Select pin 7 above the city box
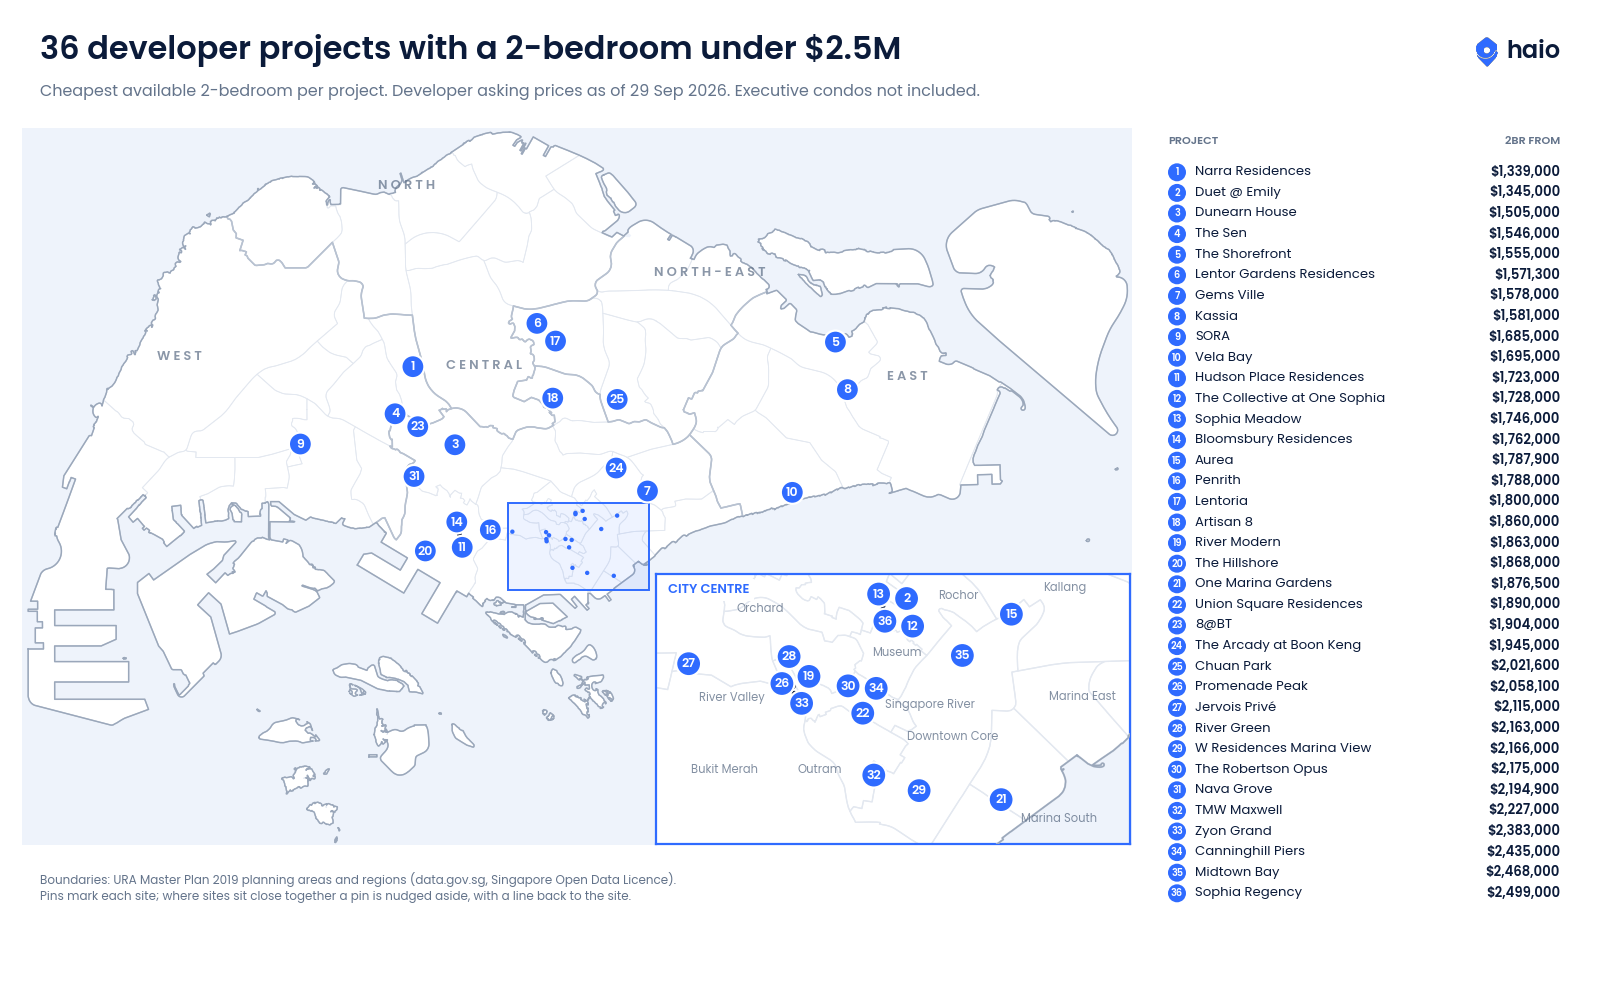The width and height of the screenshot is (1600, 1000). pyautogui.click(x=647, y=491)
